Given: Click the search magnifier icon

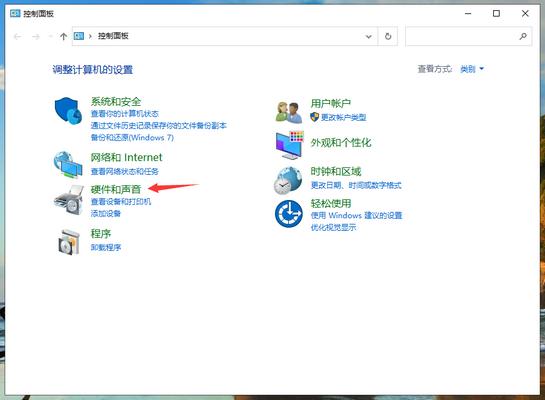Looking at the screenshot, I should tap(523, 36).
